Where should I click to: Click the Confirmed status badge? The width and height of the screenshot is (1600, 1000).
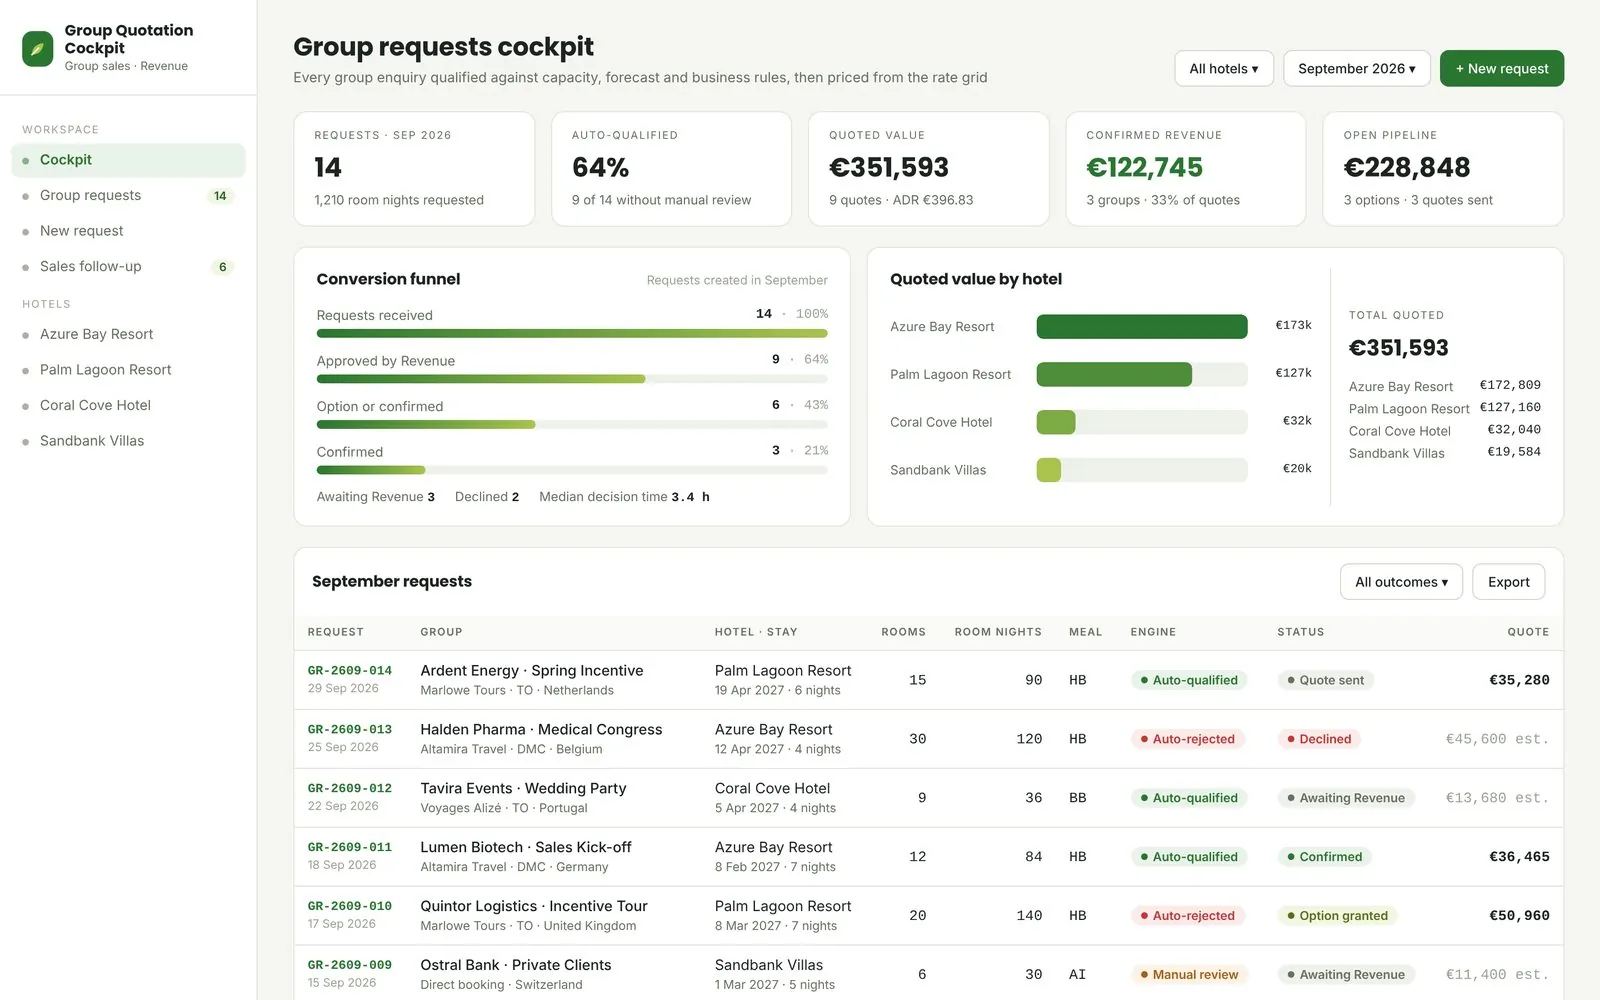click(1324, 857)
